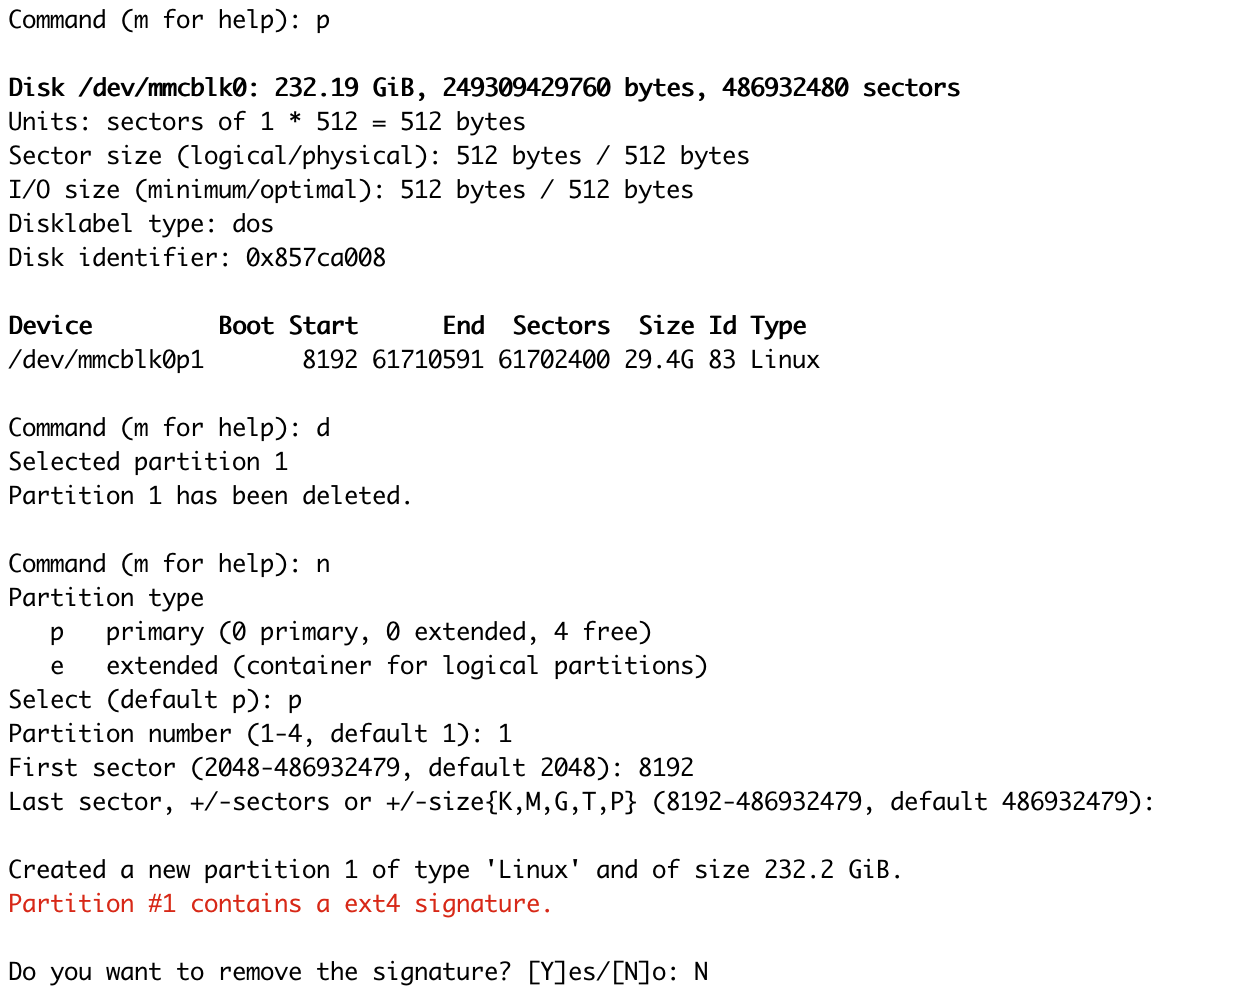This screenshot has width=1258, height=1000.
Task: Click the /dev/mmcblk0p1 device entry
Action: tap(106, 360)
